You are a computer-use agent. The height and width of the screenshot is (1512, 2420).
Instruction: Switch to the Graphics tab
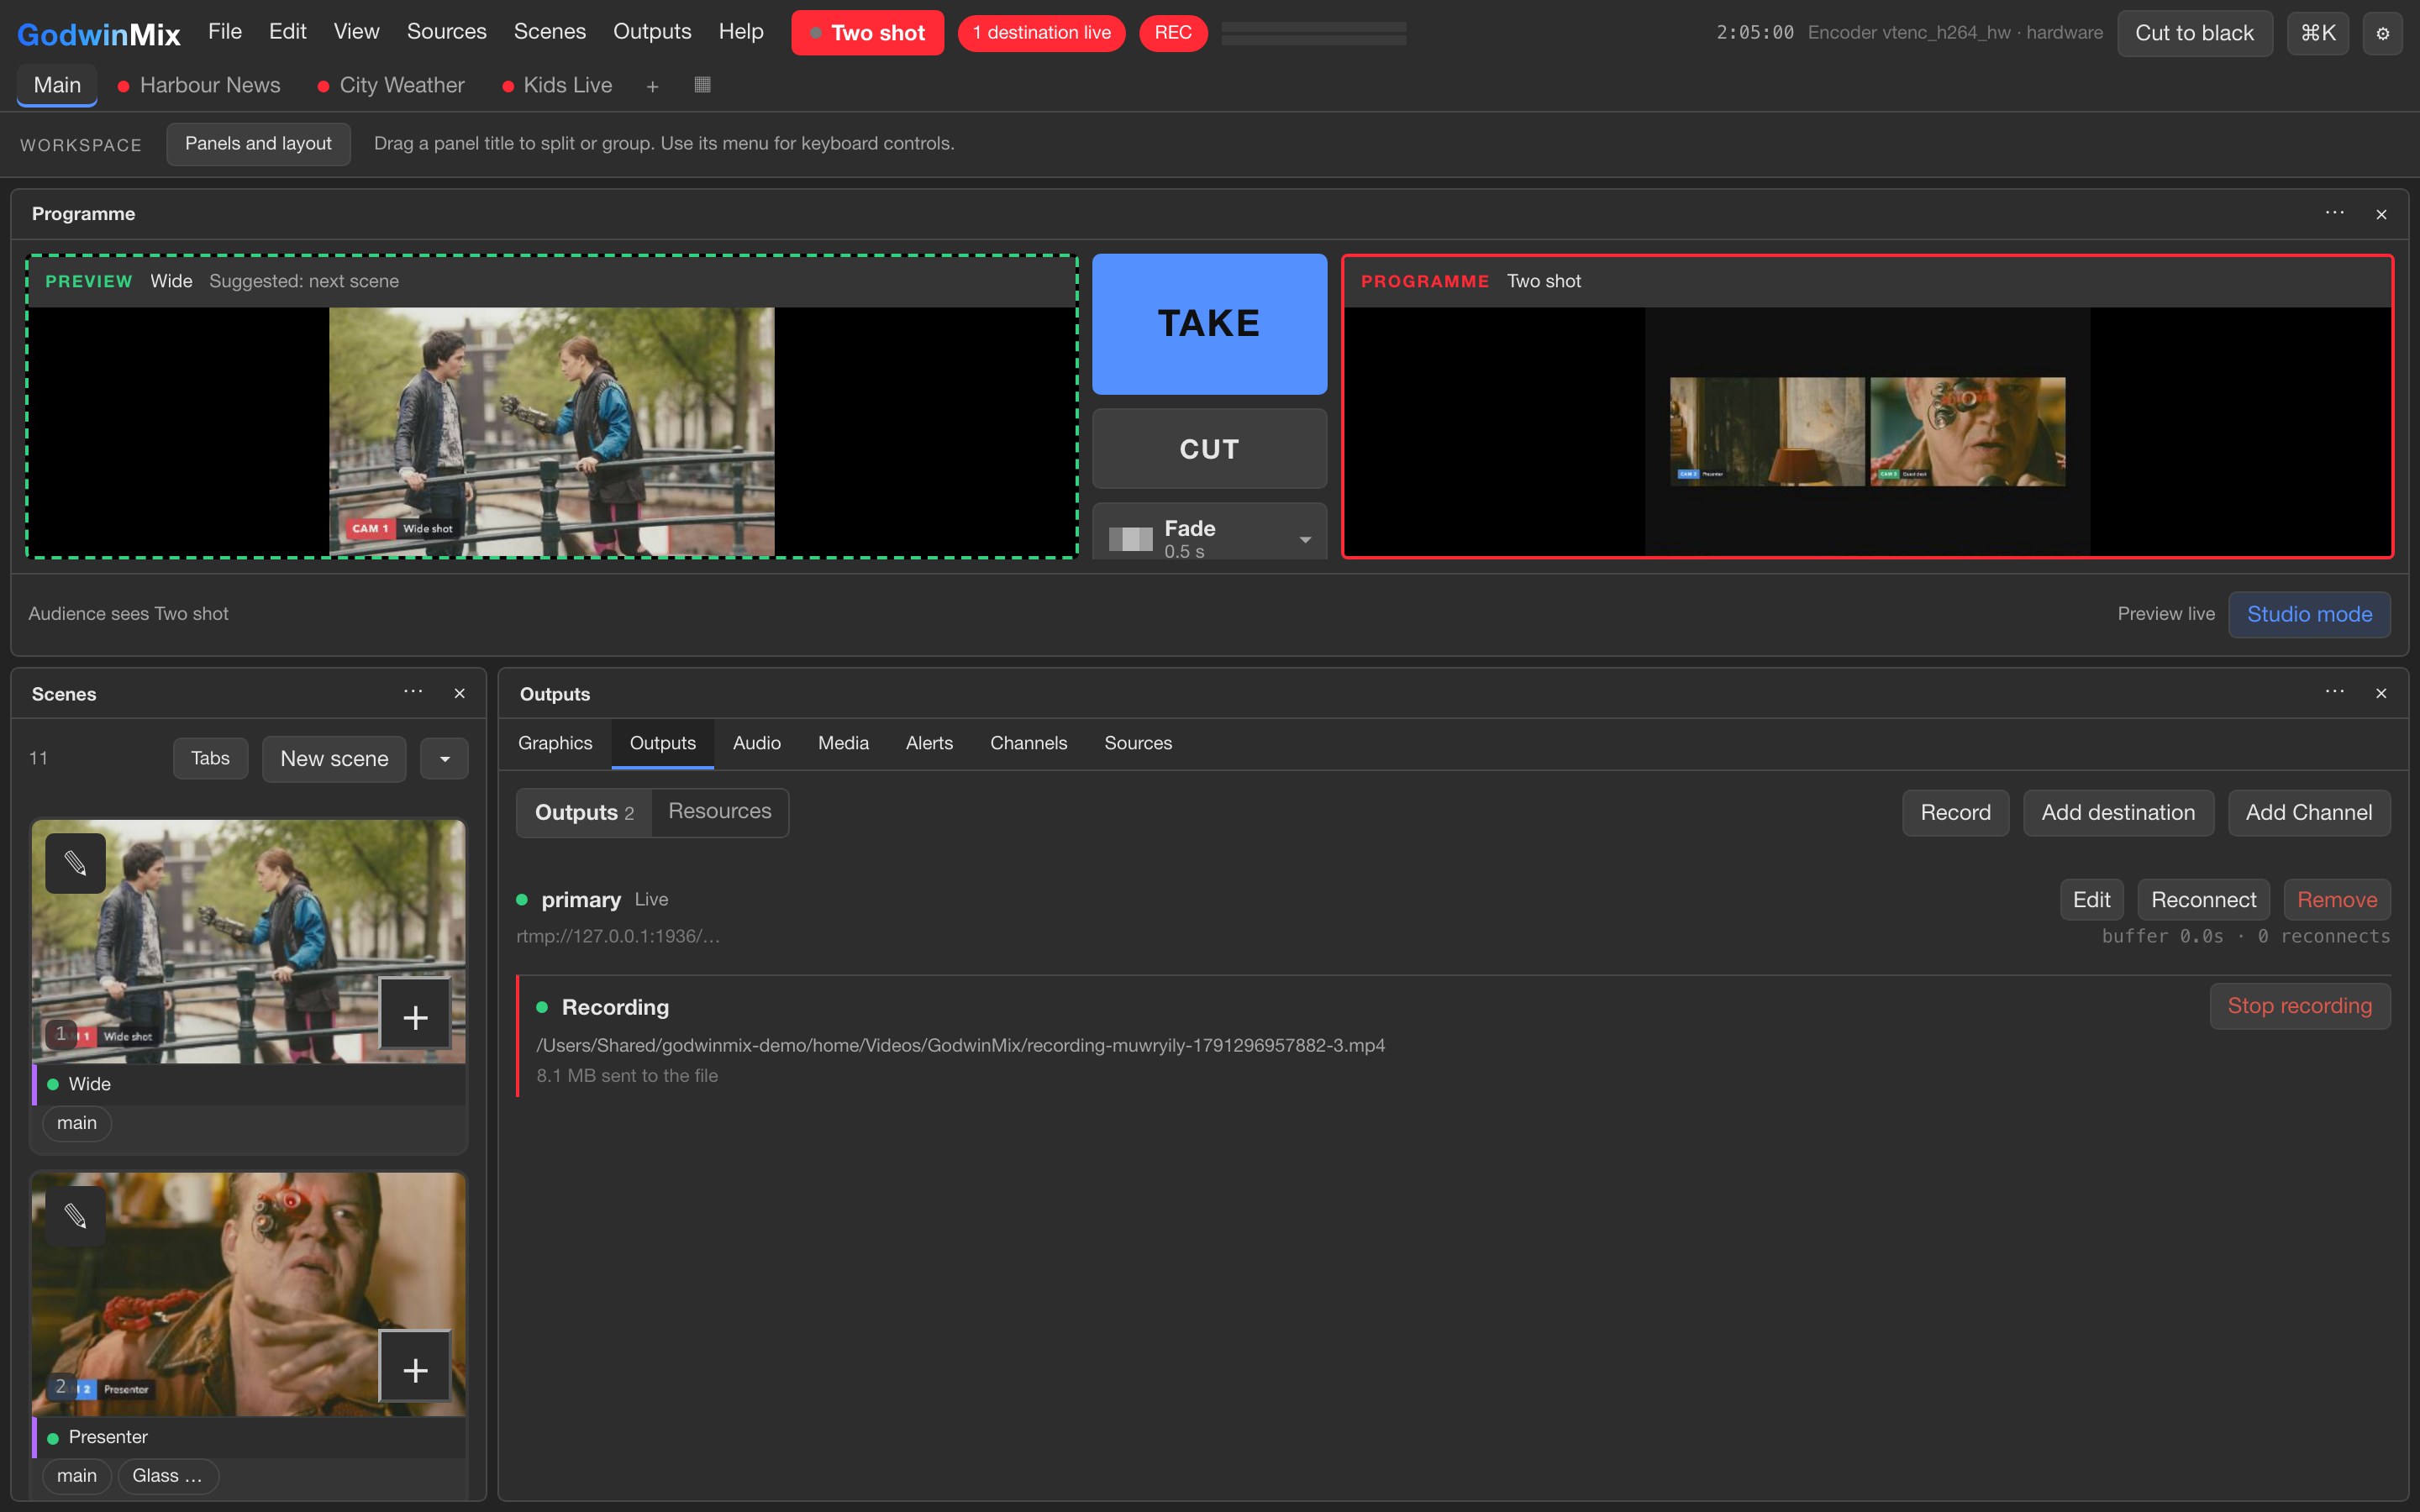[555, 743]
